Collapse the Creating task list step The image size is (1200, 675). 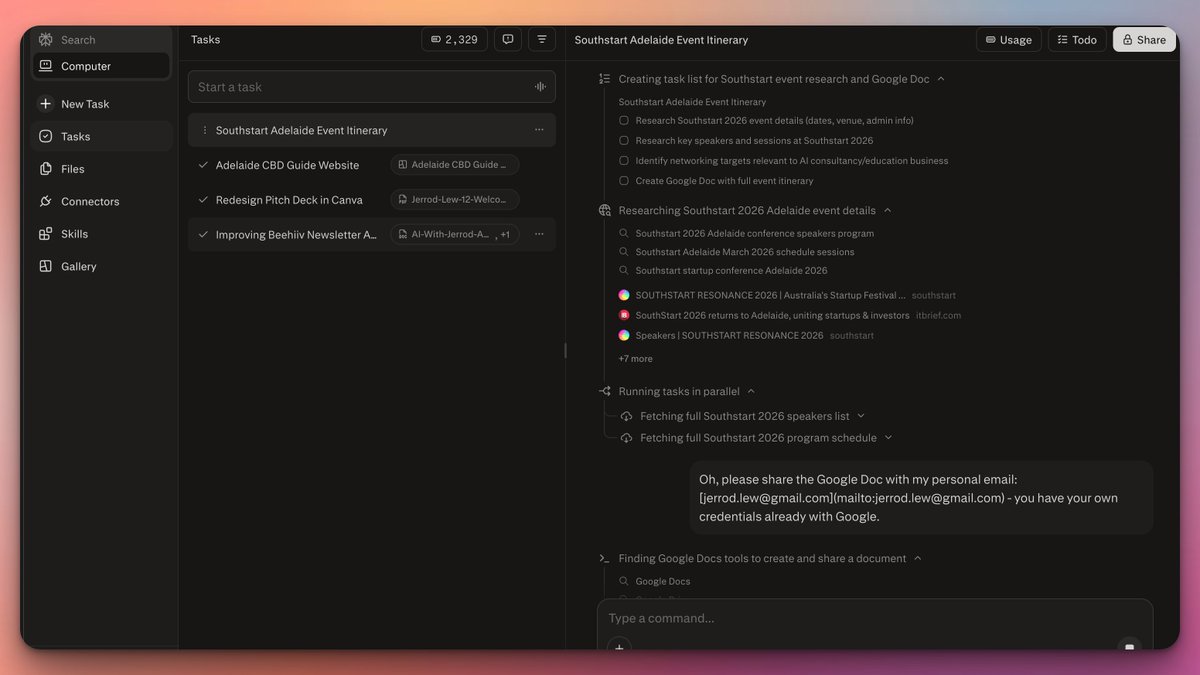tap(941, 79)
